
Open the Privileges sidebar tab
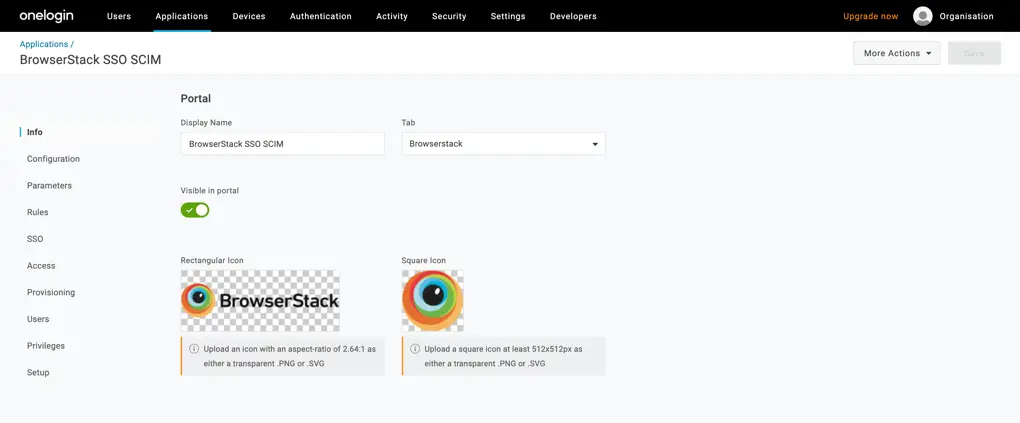click(46, 346)
